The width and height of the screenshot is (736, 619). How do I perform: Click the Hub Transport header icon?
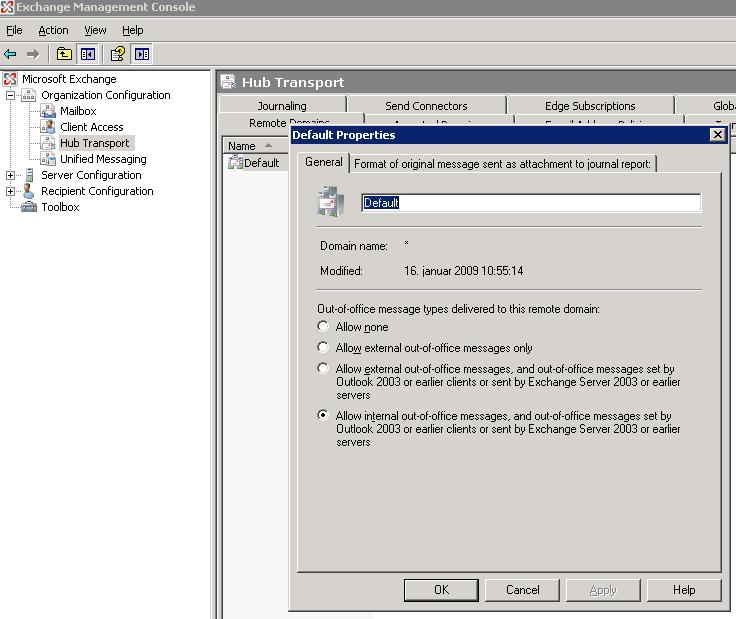[229, 82]
